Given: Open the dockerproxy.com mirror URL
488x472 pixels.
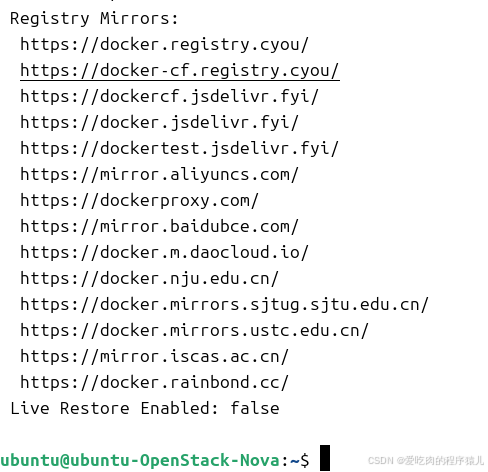Looking at the screenshot, I should 139,201.
